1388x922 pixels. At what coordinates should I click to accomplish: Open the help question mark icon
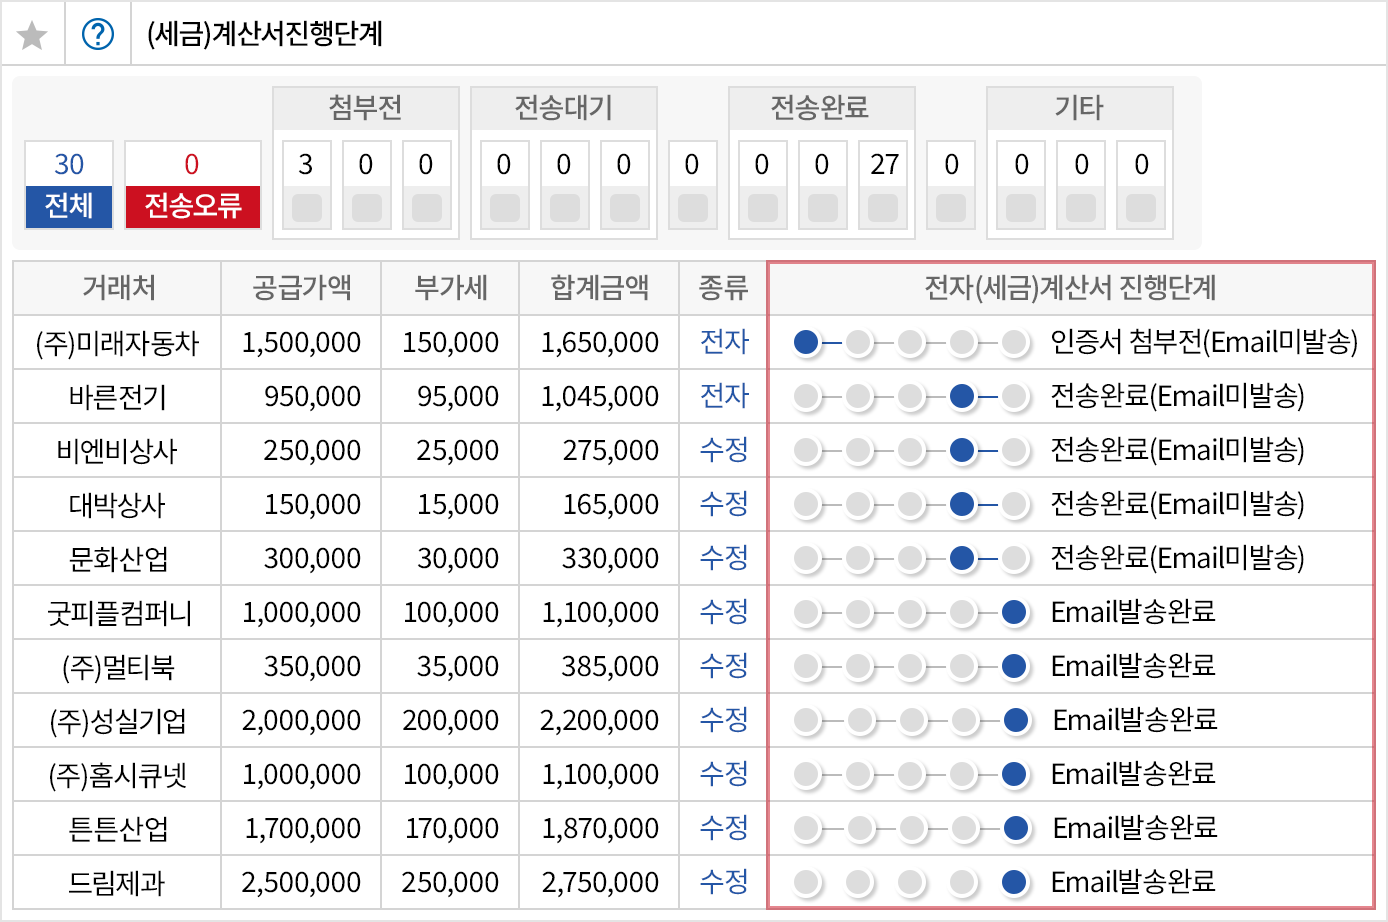[97, 35]
